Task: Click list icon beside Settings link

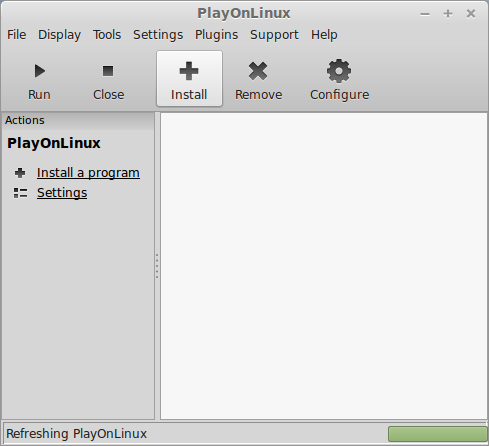Action: coord(20,193)
